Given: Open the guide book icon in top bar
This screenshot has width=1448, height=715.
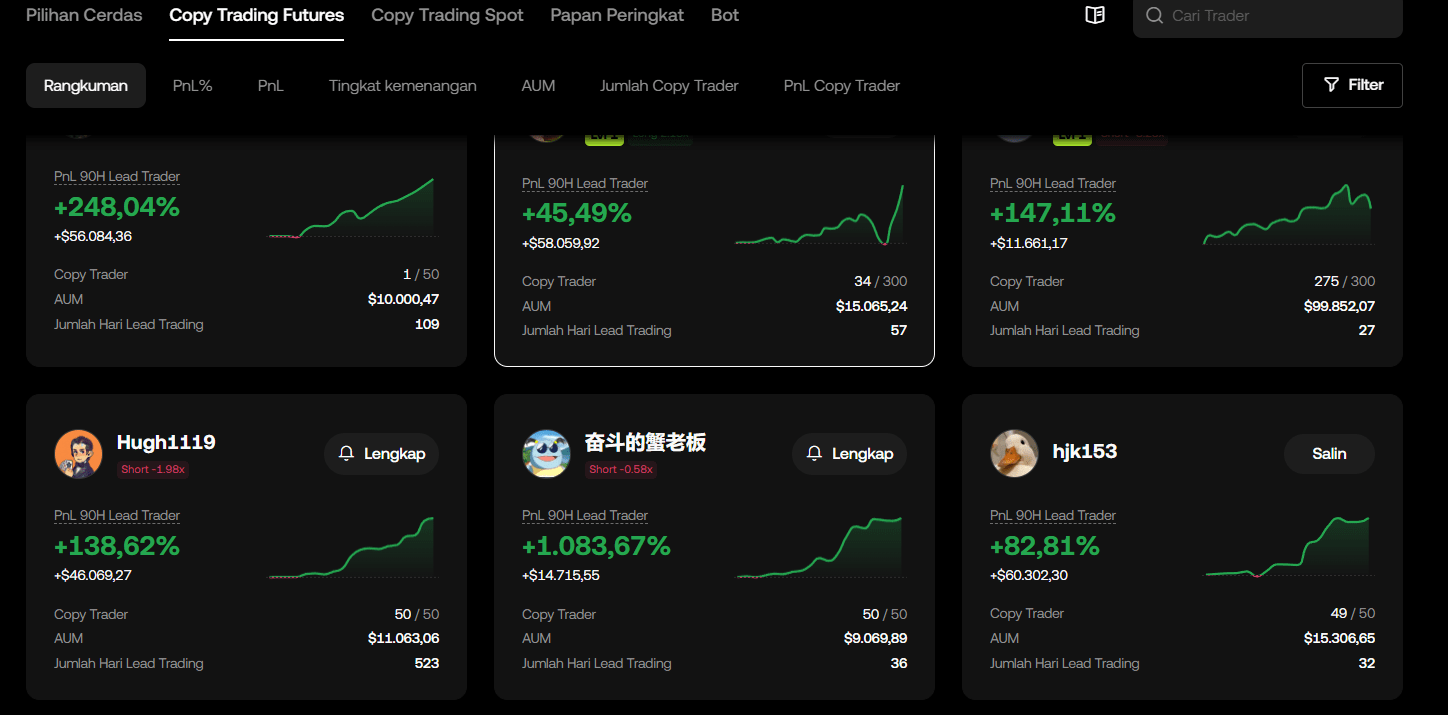Looking at the screenshot, I should point(1094,15).
